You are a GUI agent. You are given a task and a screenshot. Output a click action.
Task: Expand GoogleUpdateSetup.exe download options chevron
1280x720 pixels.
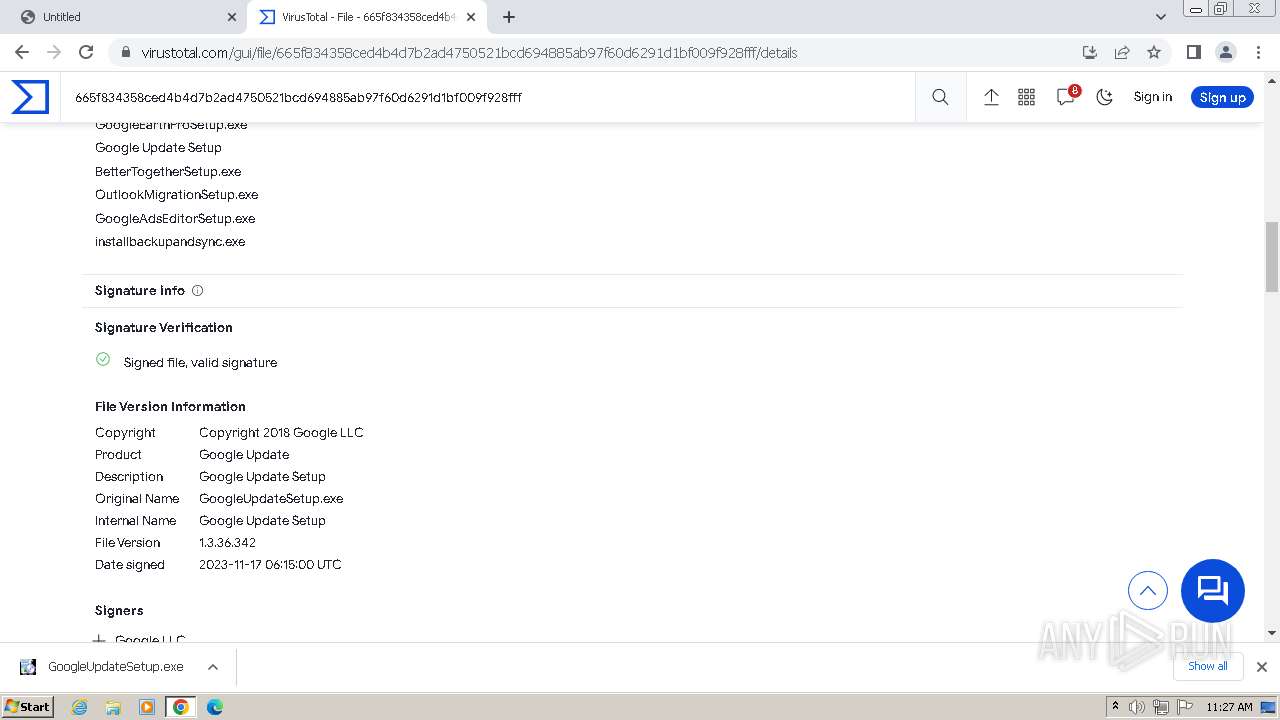click(213, 667)
